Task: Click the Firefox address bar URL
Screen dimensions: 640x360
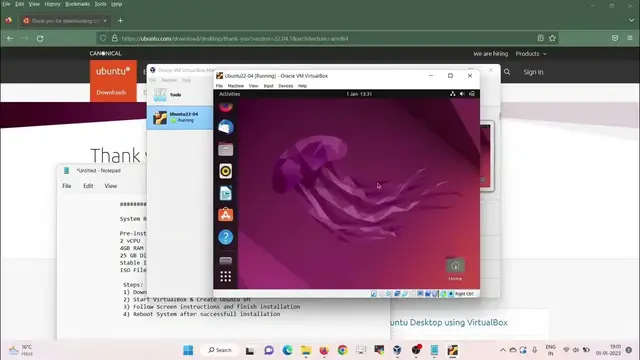Action: [x=235, y=38]
